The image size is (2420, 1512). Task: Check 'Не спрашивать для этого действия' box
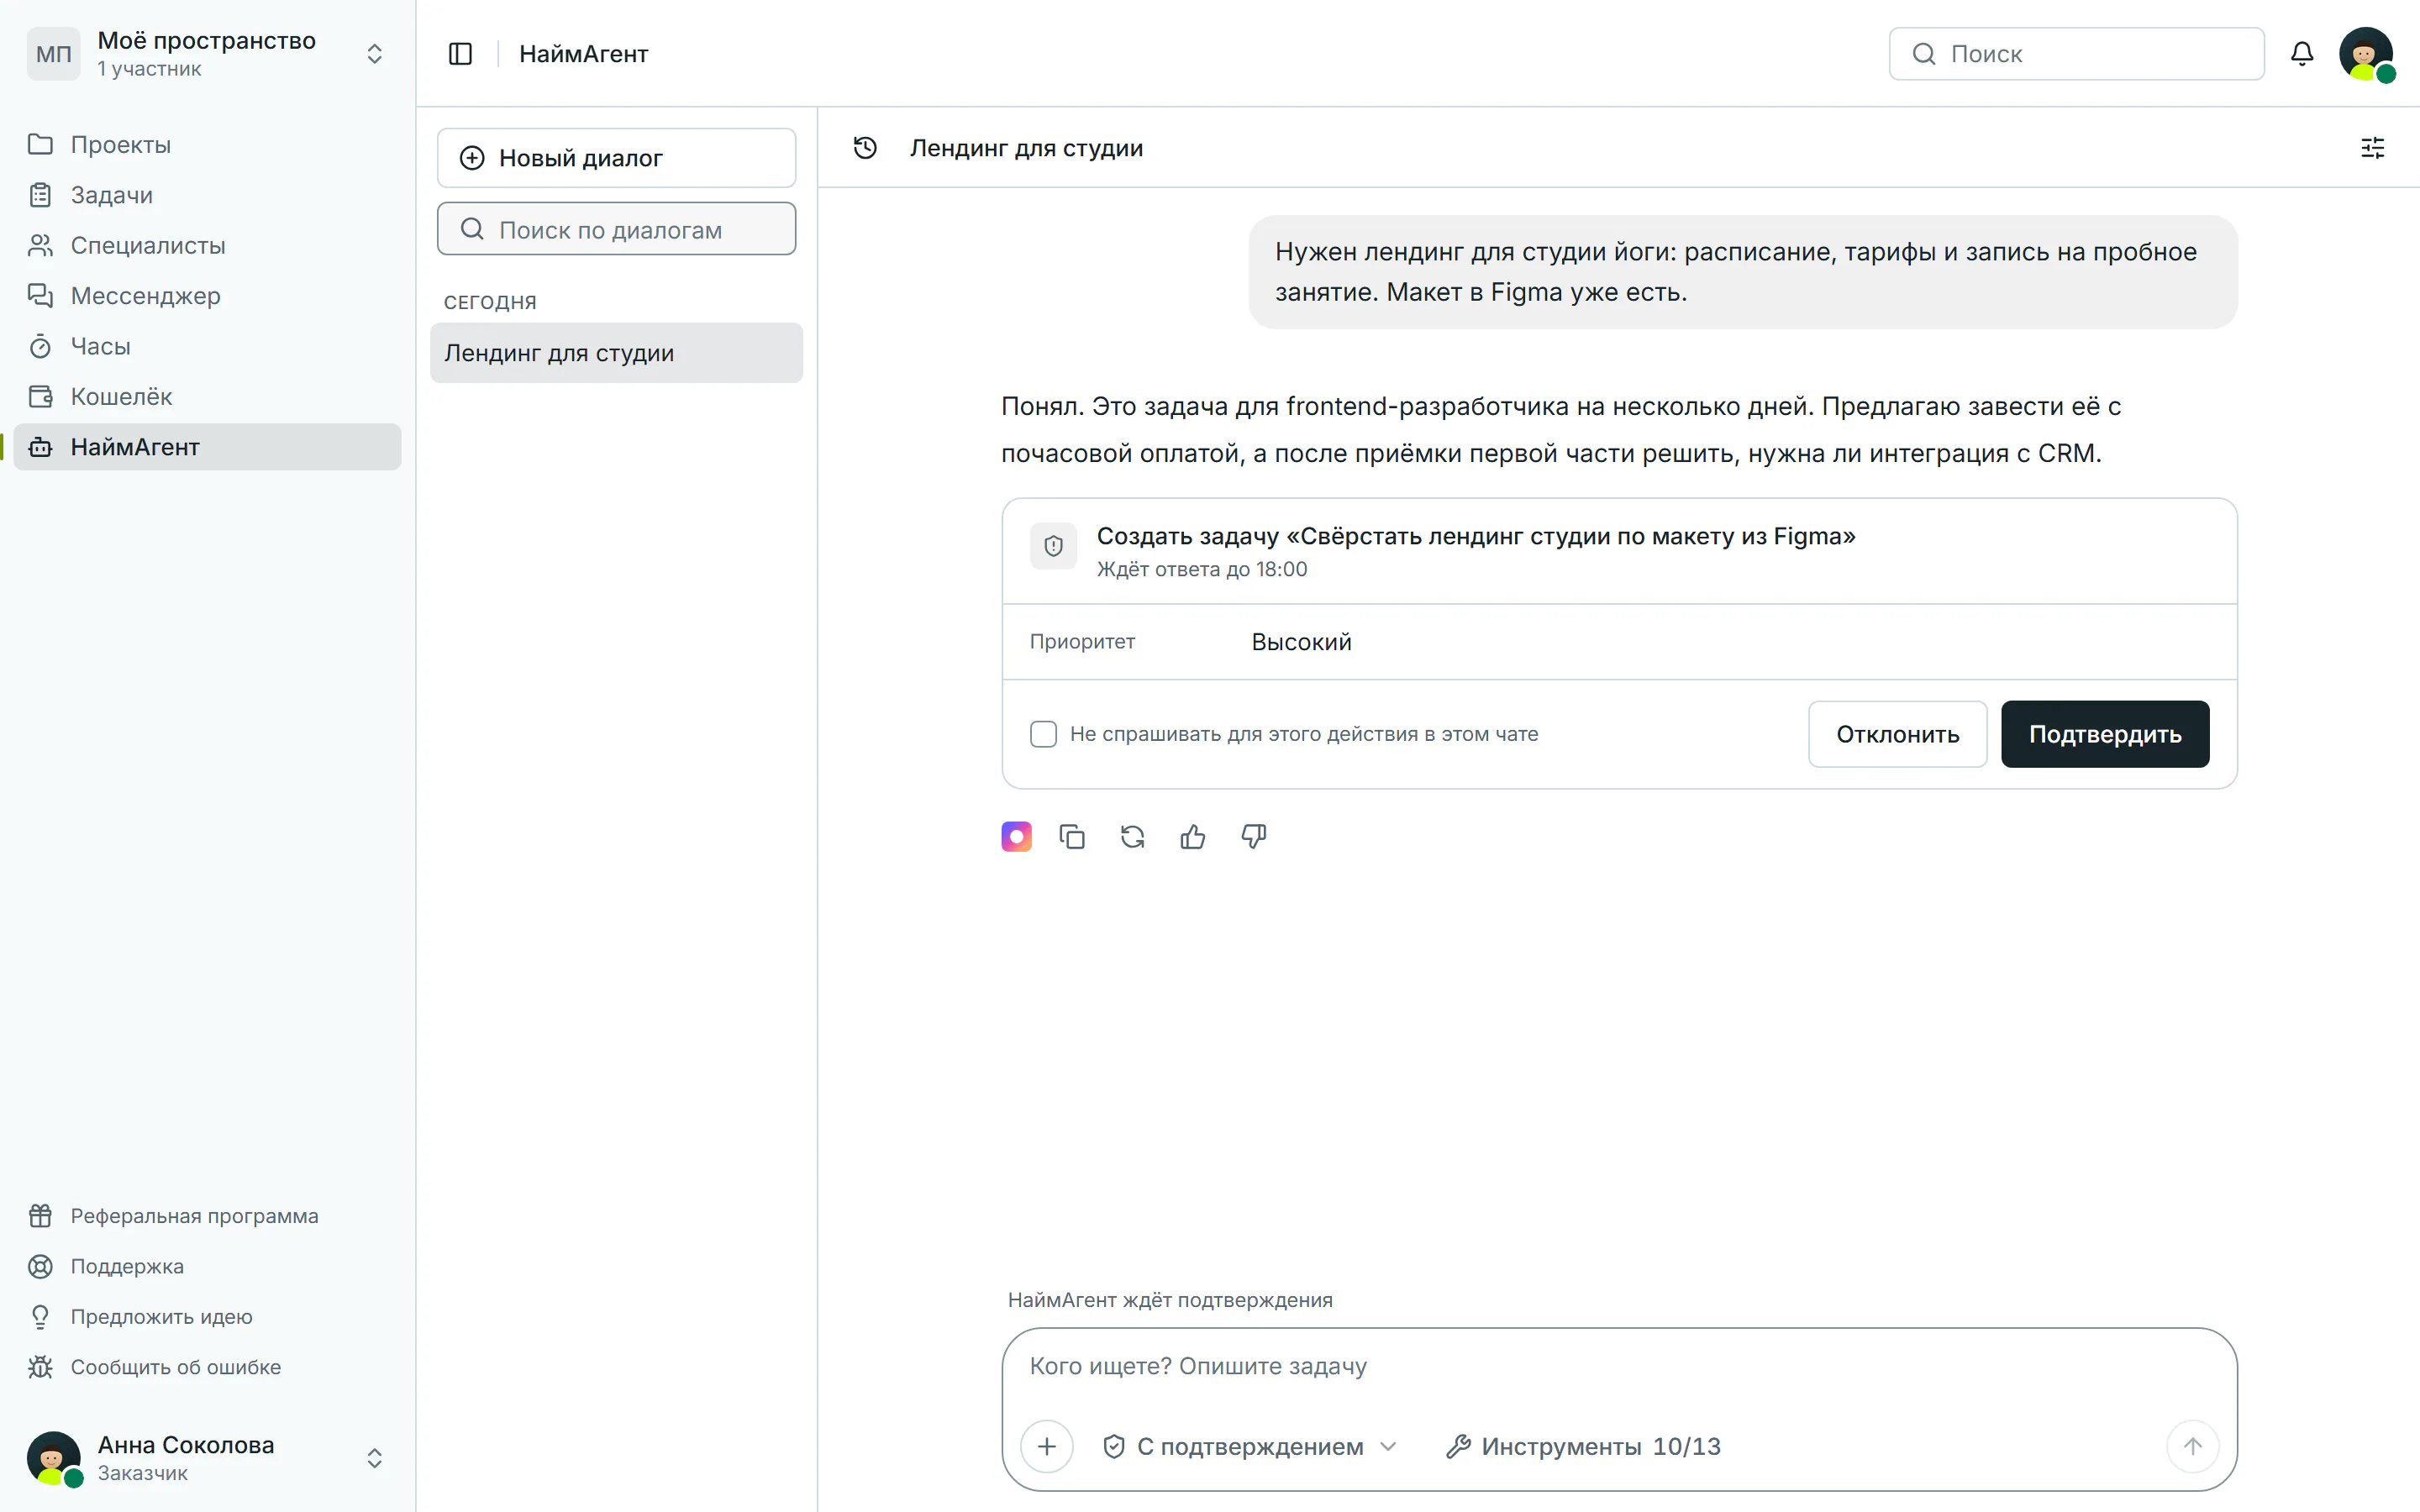coord(1043,734)
